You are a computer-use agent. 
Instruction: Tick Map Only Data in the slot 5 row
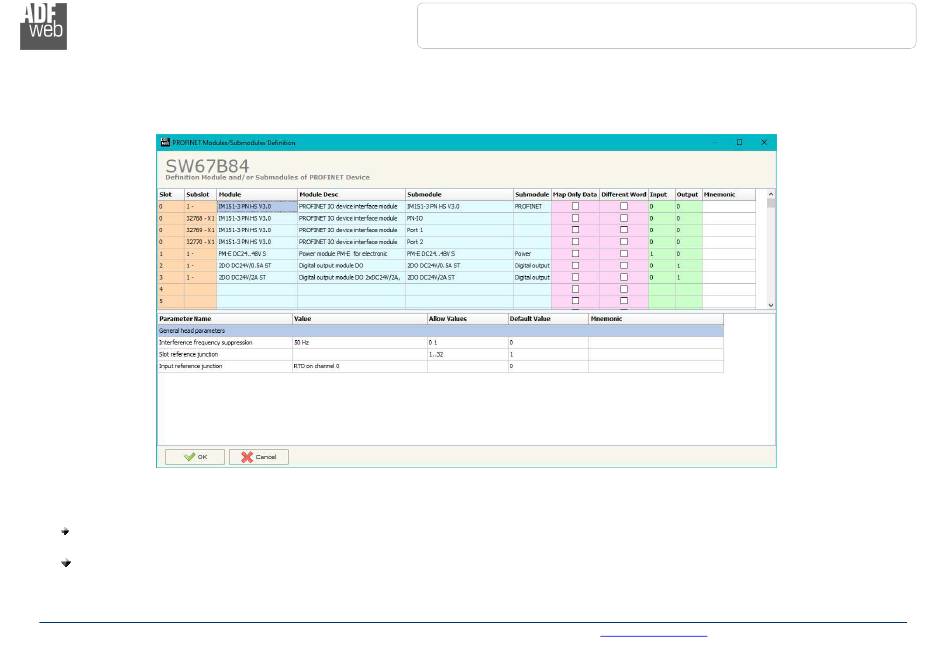[576, 301]
